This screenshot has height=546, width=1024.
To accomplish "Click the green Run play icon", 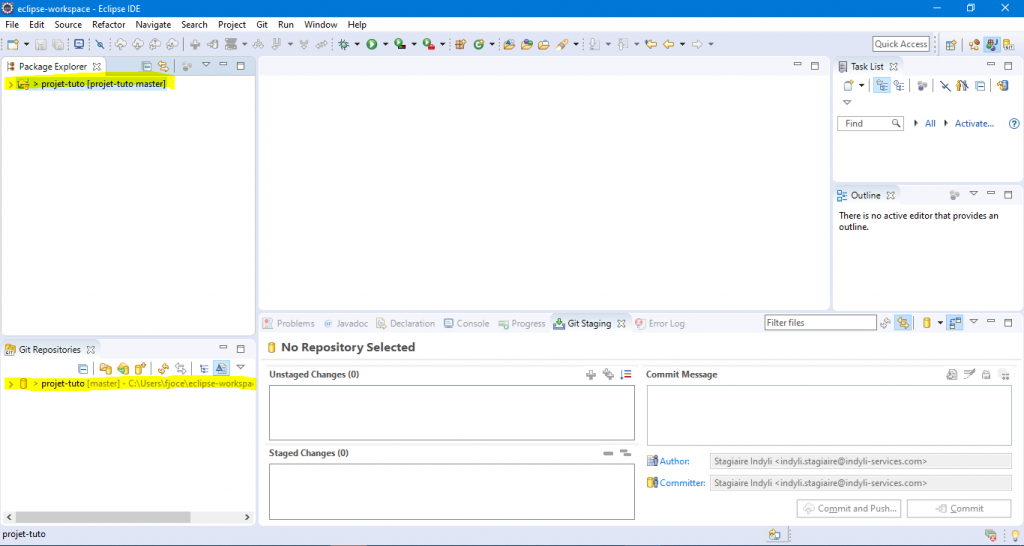I will click(x=372, y=44).
